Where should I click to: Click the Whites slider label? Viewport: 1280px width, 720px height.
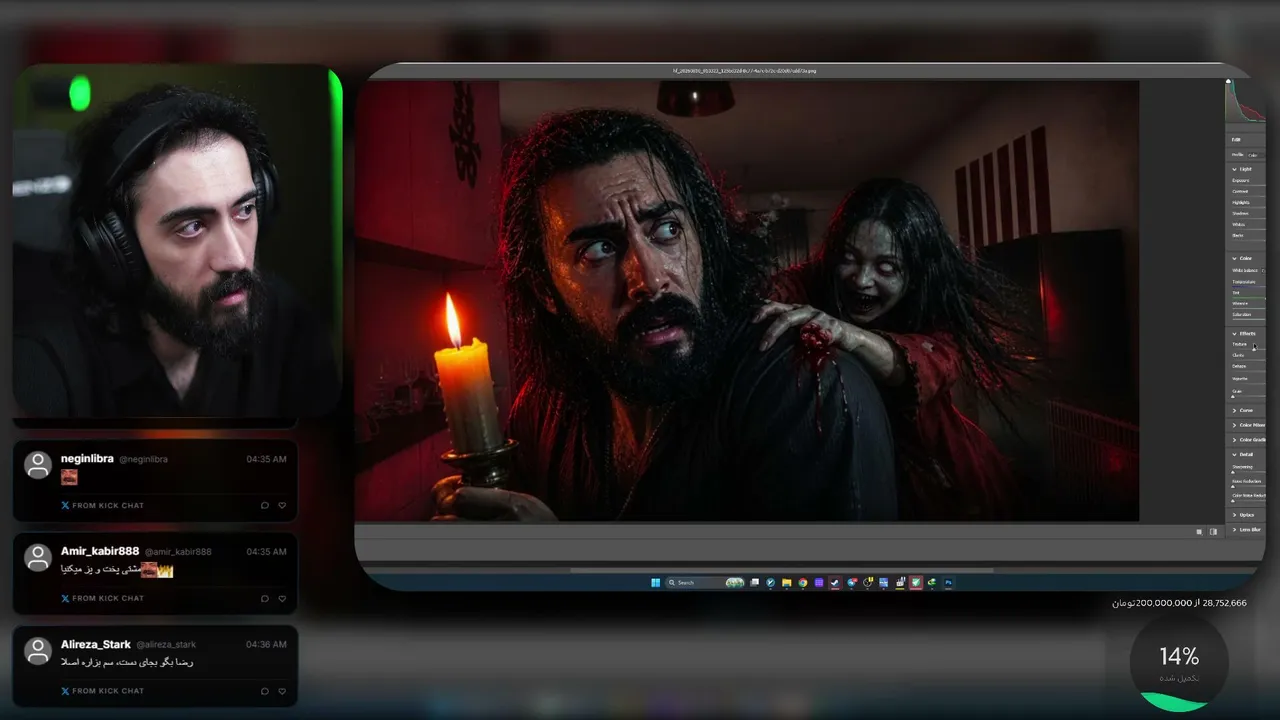click(x=1238, y=224)
